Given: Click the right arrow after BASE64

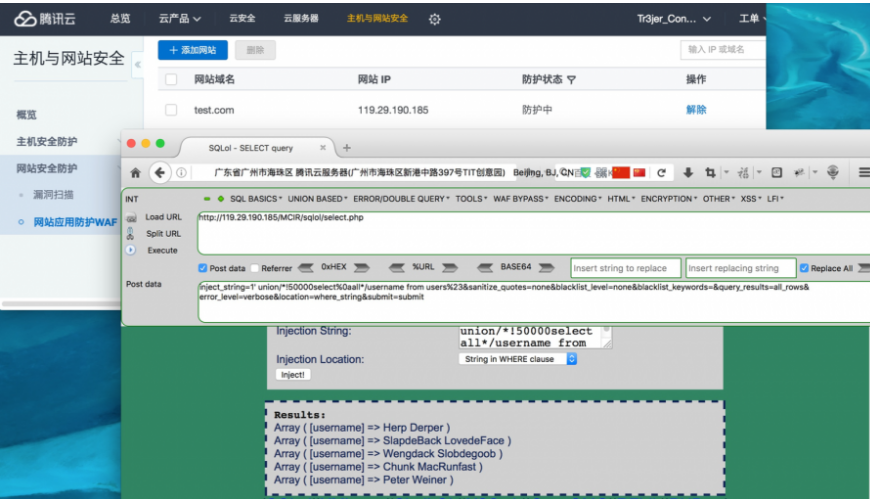Looking at the screenshot, I should [x=547, y=268].
